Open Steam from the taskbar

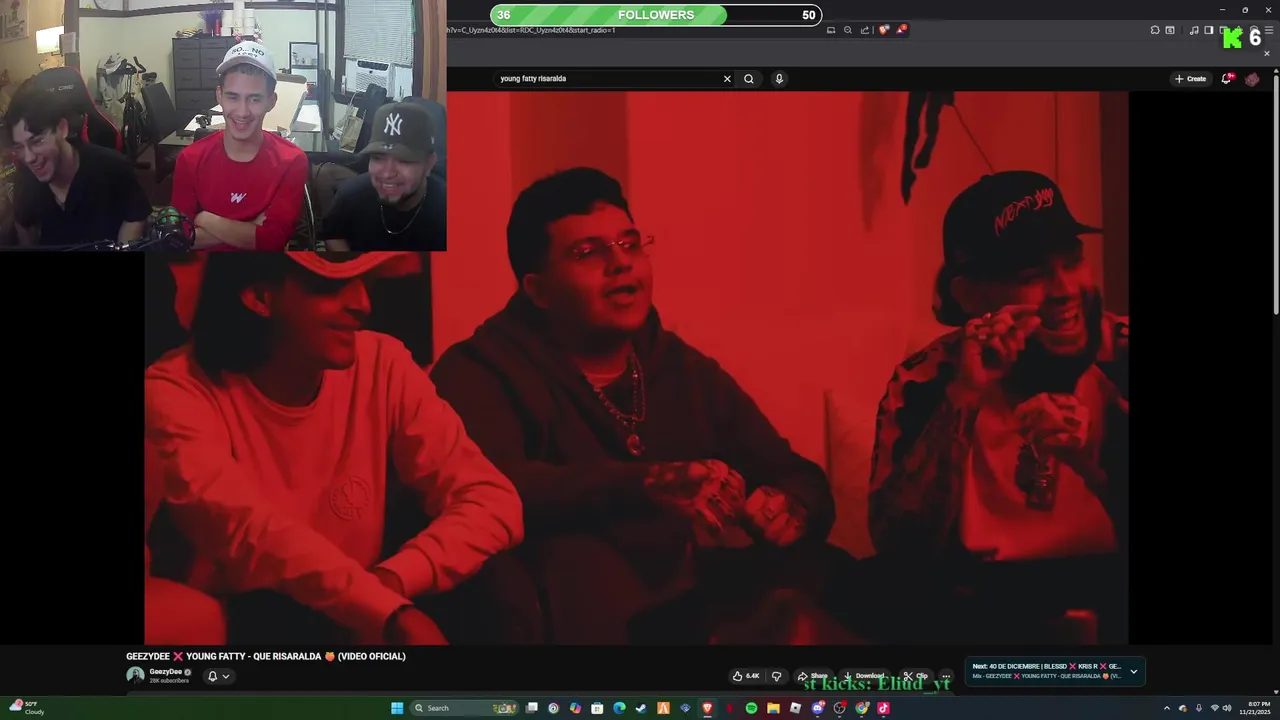coord(641,708)
